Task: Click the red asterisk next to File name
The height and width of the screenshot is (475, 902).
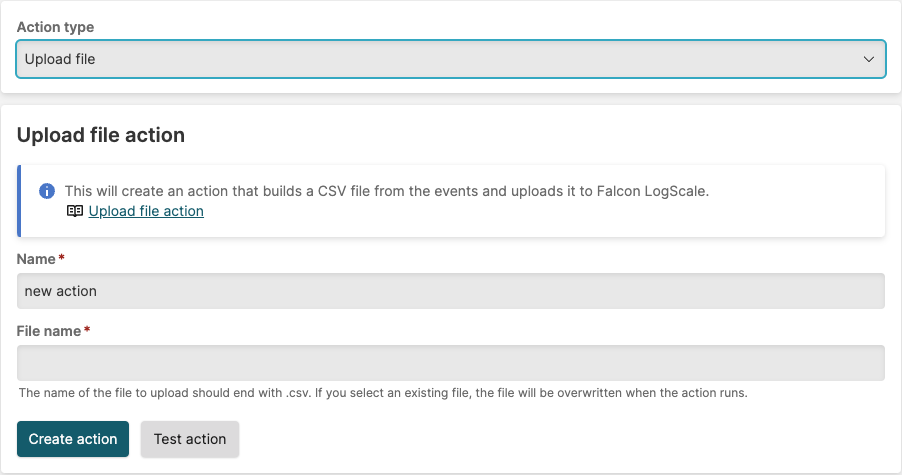Action: [87, 331]
